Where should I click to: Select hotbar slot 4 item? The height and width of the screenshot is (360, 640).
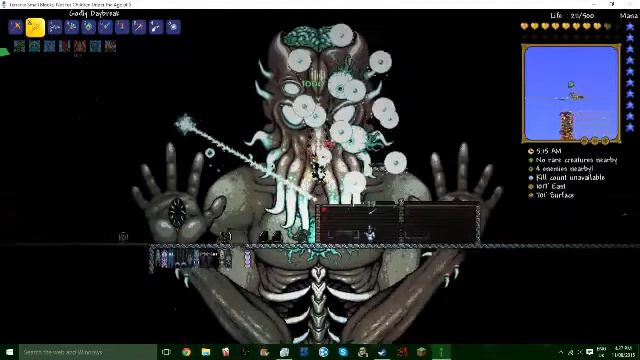click(x=71, y=27)
